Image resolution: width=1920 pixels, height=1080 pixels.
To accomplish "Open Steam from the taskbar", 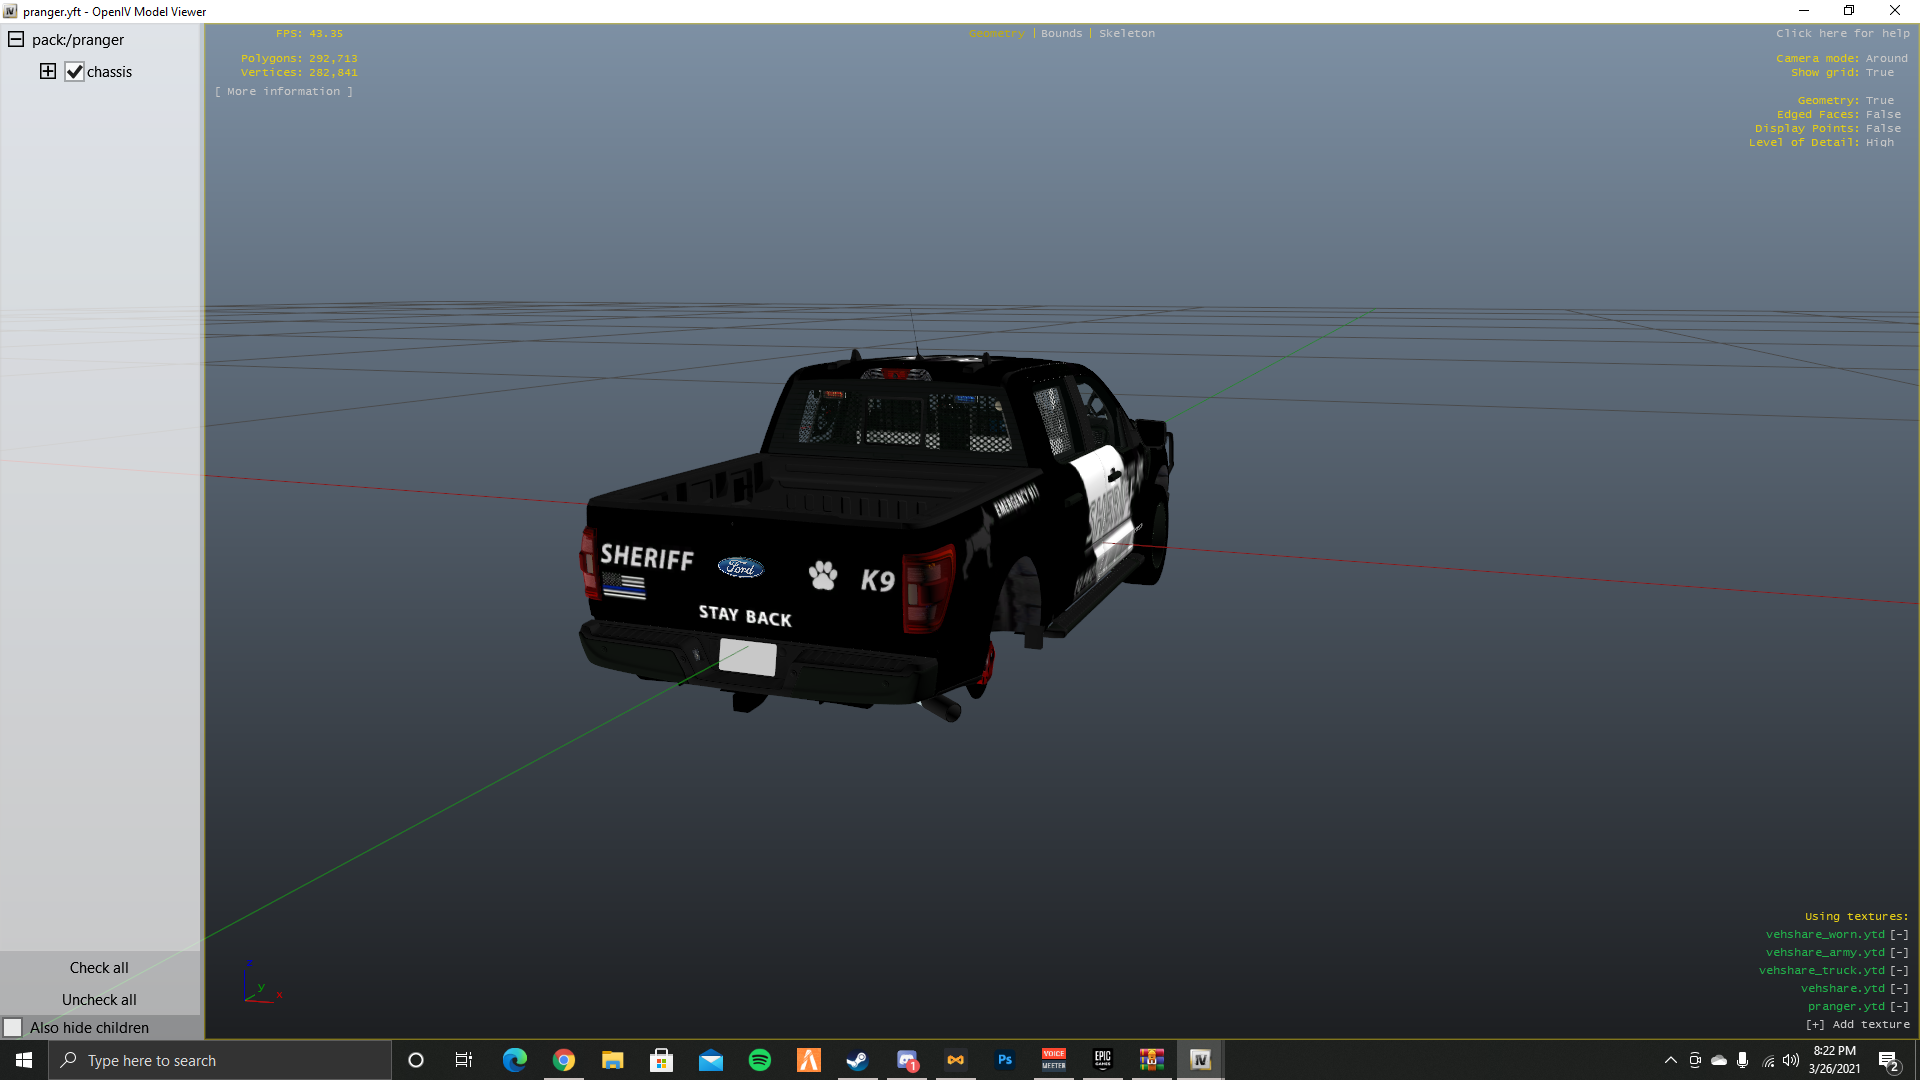I will [x=857, y=1060].
